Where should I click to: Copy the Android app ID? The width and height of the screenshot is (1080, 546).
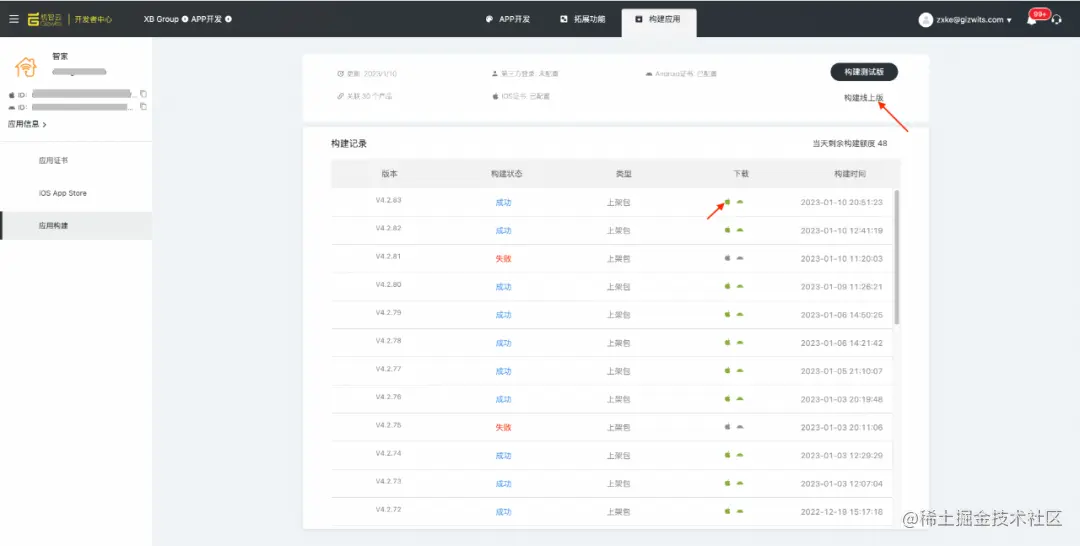point(143,107)
